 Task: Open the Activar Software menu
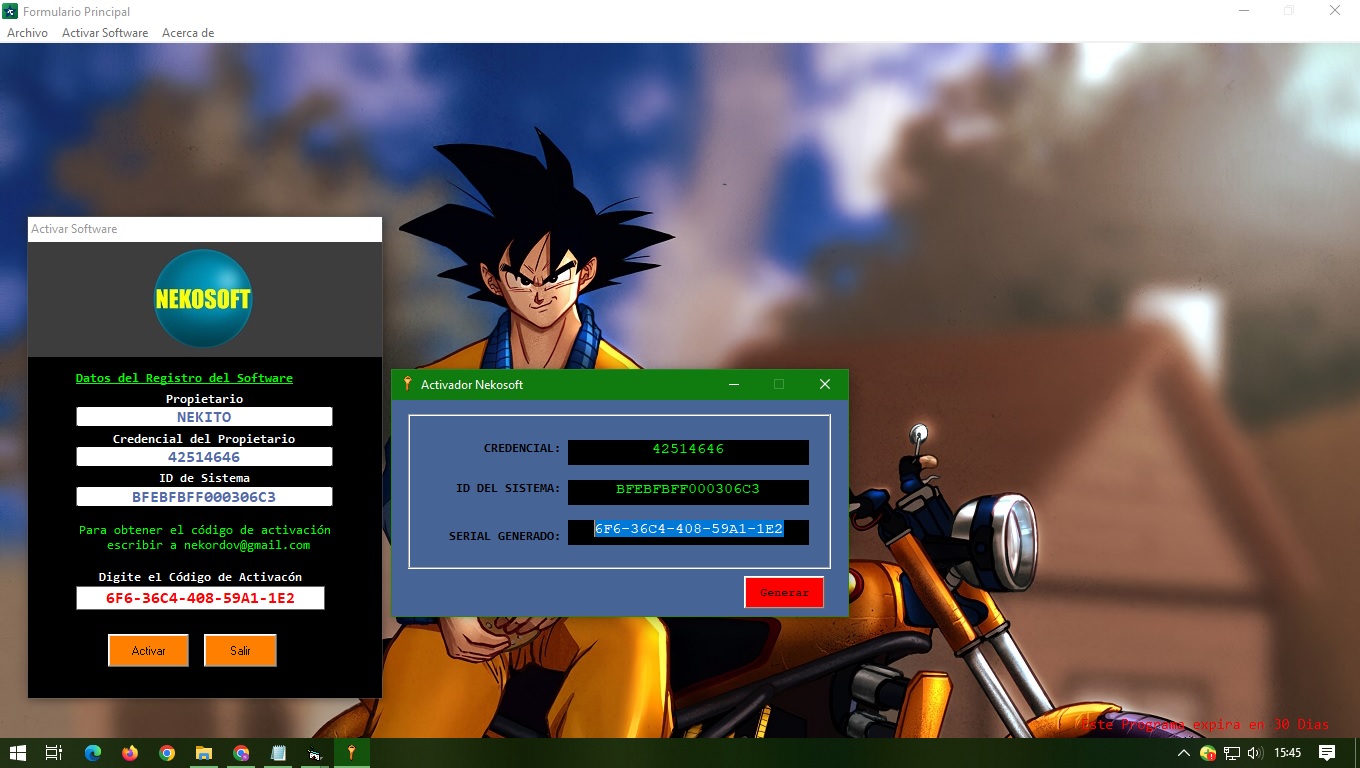[x=105, y=33]
